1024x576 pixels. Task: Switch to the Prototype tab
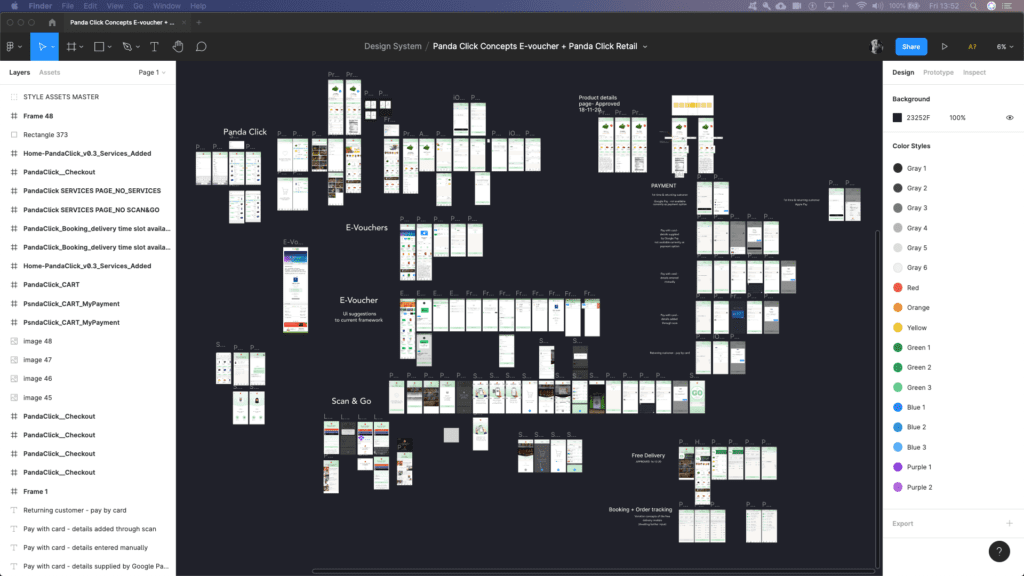tap(938, 72)
